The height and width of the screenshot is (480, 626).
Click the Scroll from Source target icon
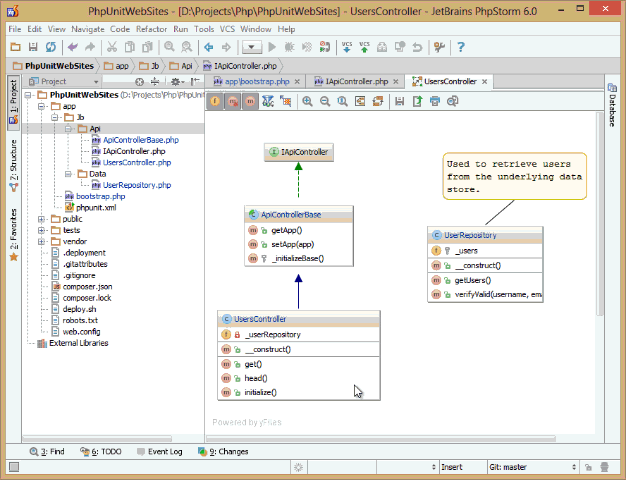tap(139, 82)
